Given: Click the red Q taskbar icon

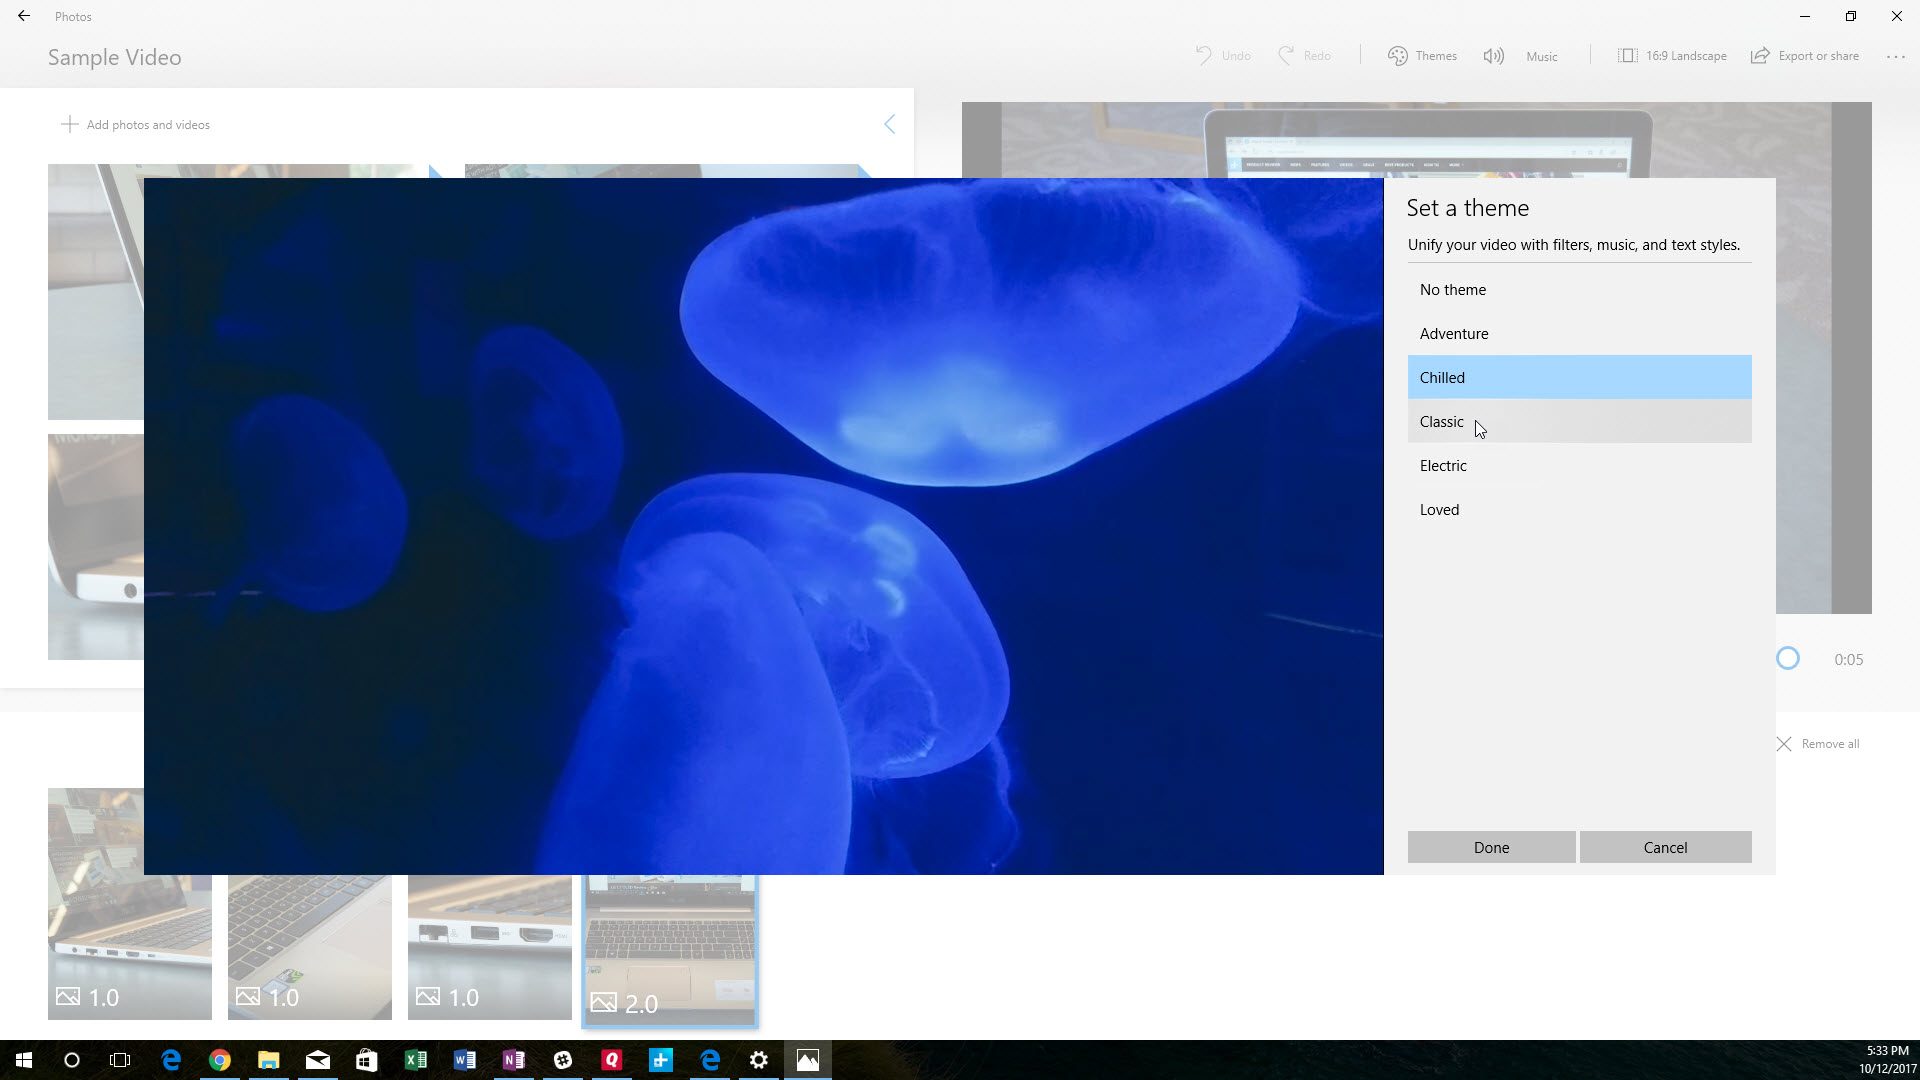Looking at the screenshot, I should 611,1060.
